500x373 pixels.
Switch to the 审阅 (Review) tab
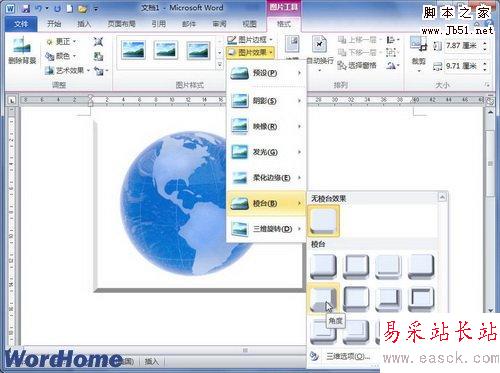pos(219,24)
